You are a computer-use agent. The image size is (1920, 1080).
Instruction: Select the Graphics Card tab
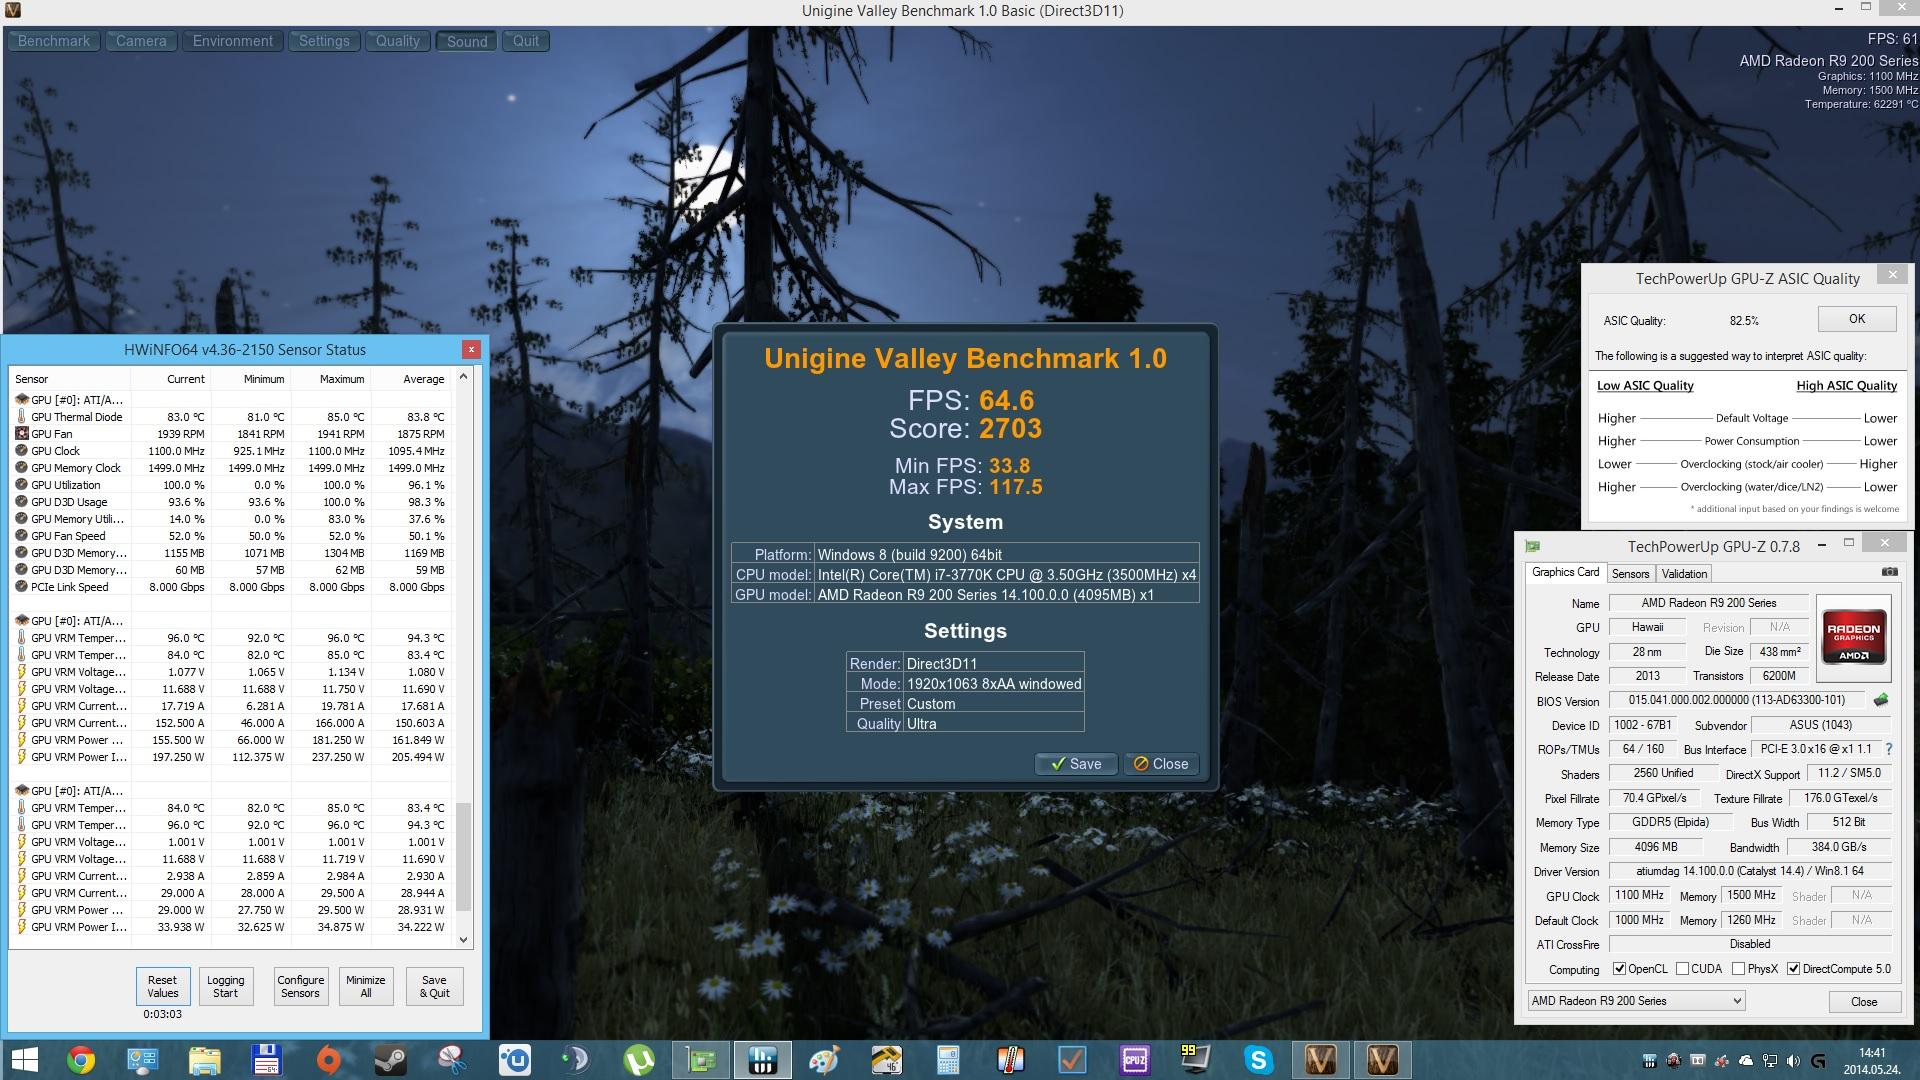click(1565, 572)
